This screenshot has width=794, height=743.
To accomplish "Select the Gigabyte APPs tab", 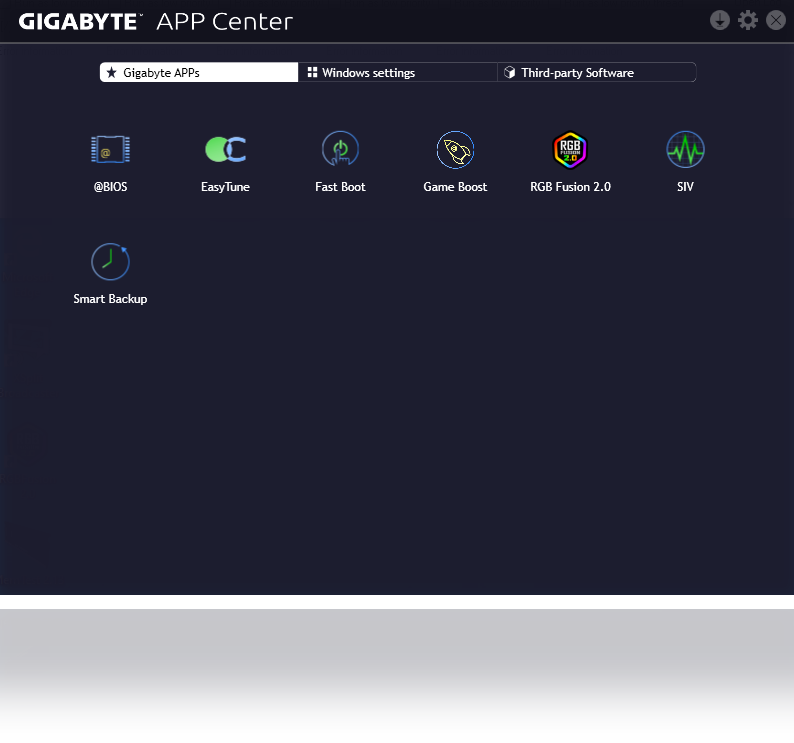I will pos(199,73).
